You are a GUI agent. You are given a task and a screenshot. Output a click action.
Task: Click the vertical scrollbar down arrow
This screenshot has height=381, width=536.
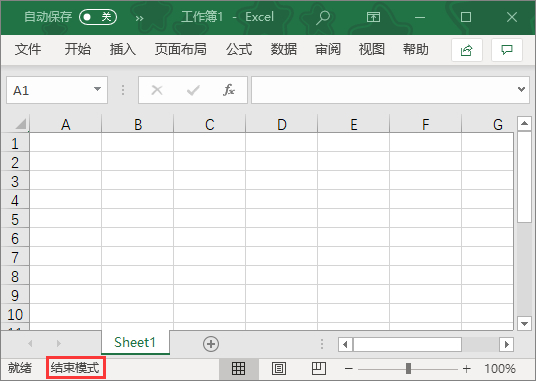(524, 323)
